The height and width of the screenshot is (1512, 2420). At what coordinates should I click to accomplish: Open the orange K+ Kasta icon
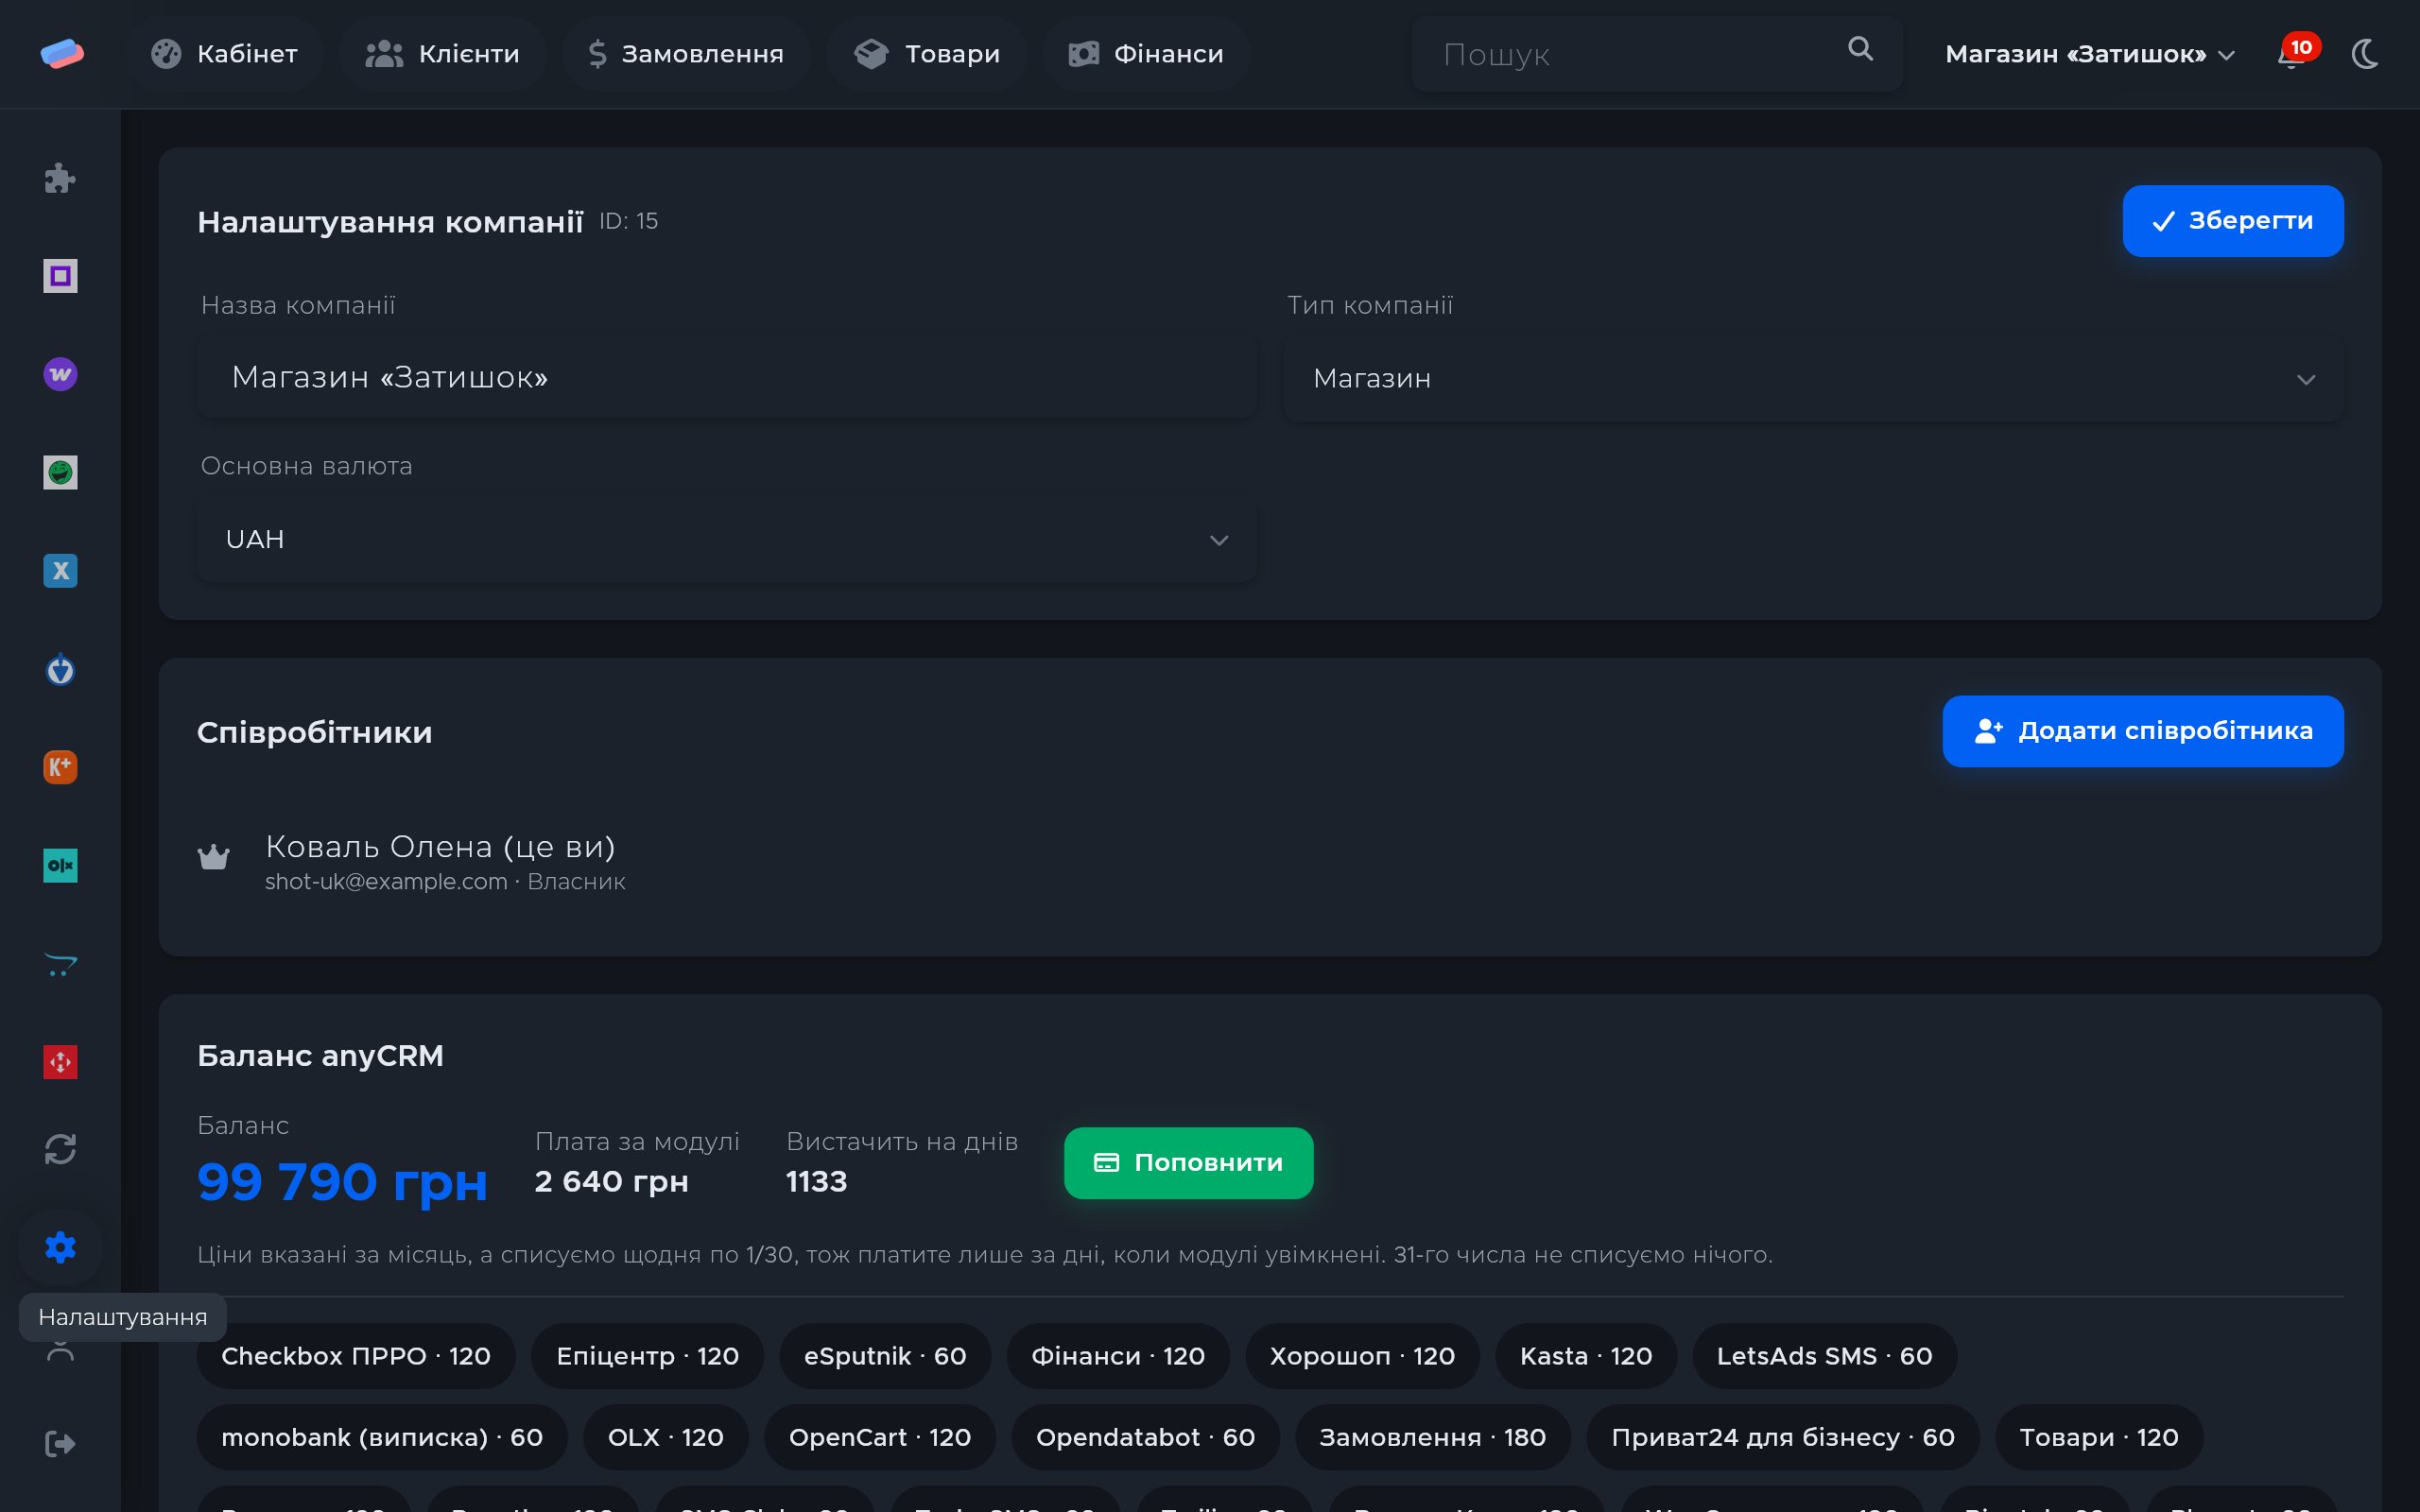tap(60, 767)
